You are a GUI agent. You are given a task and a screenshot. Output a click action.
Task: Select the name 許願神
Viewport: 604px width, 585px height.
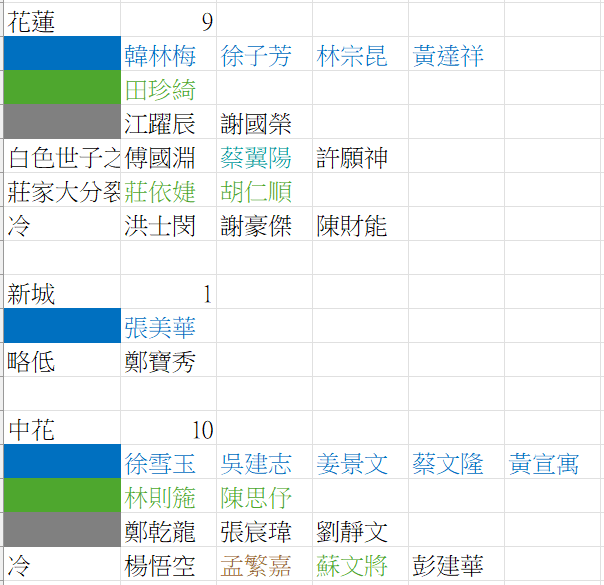(352, 158)
